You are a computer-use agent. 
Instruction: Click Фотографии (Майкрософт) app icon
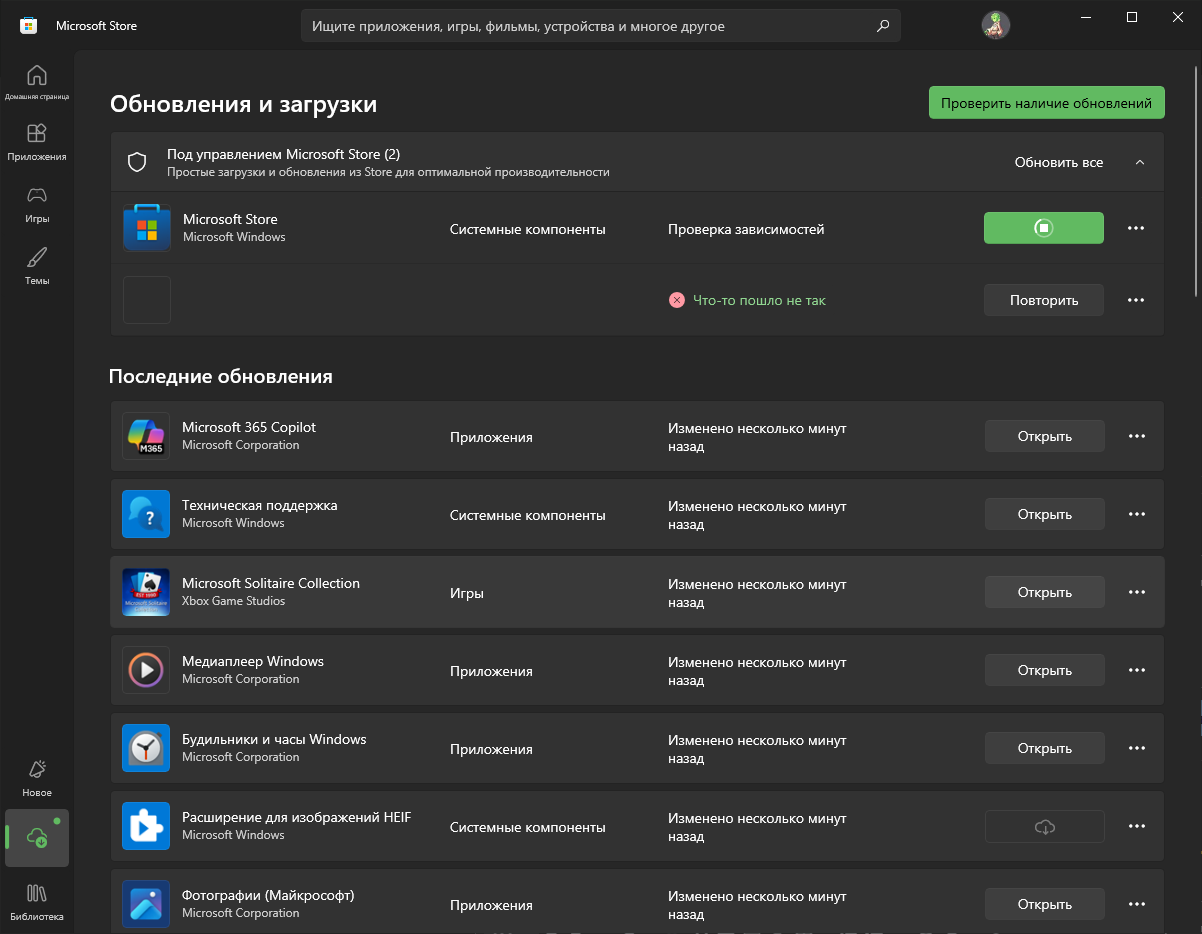pos(146,904)
